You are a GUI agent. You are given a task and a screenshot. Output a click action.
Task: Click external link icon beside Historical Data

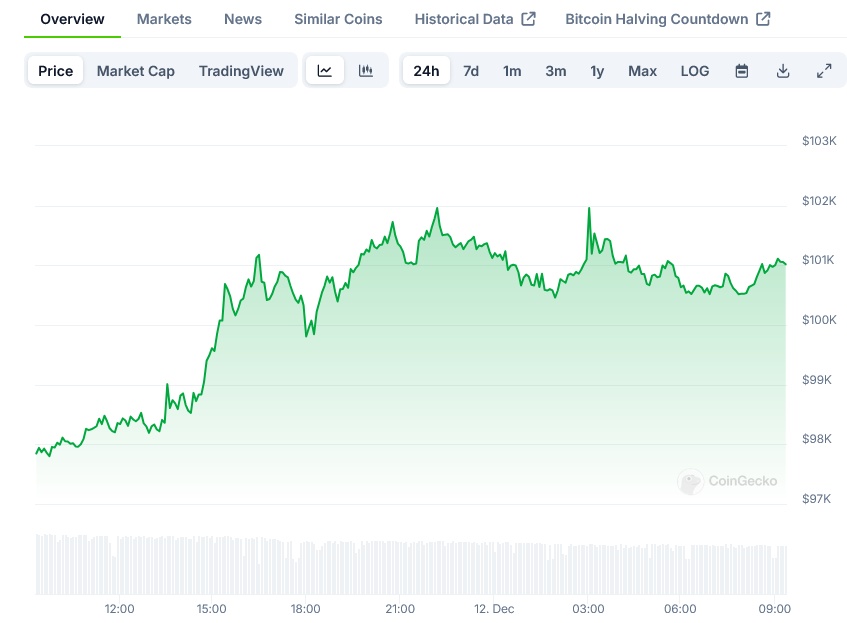[529, 19]
